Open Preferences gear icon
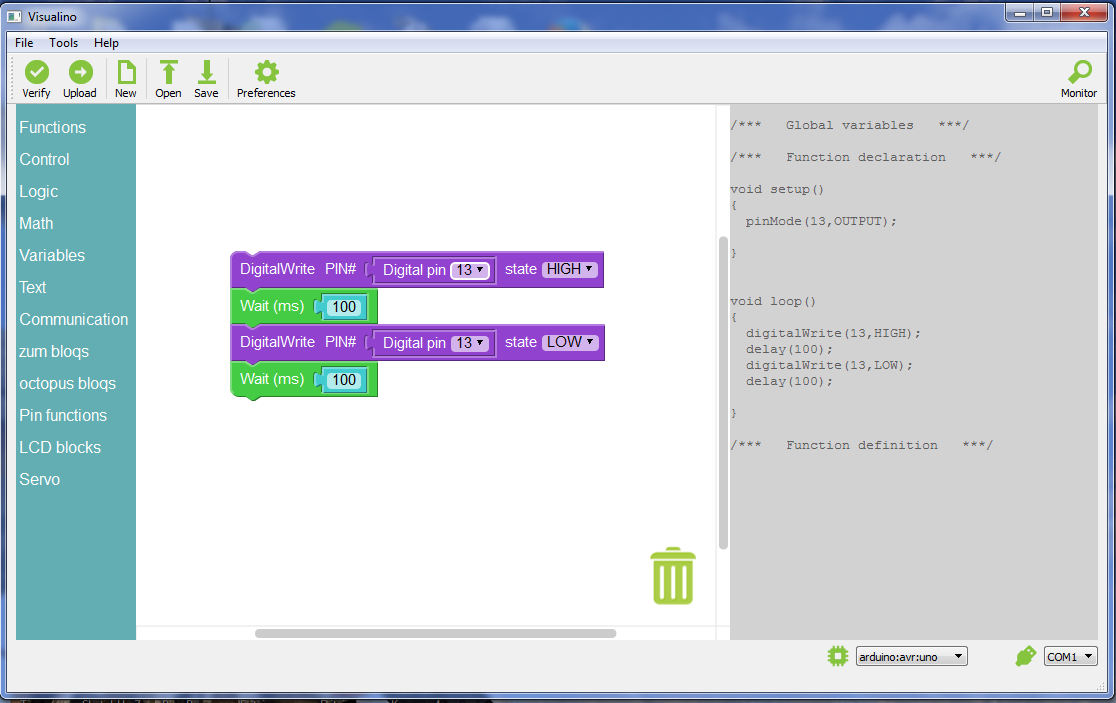 (x=266, y=73)
